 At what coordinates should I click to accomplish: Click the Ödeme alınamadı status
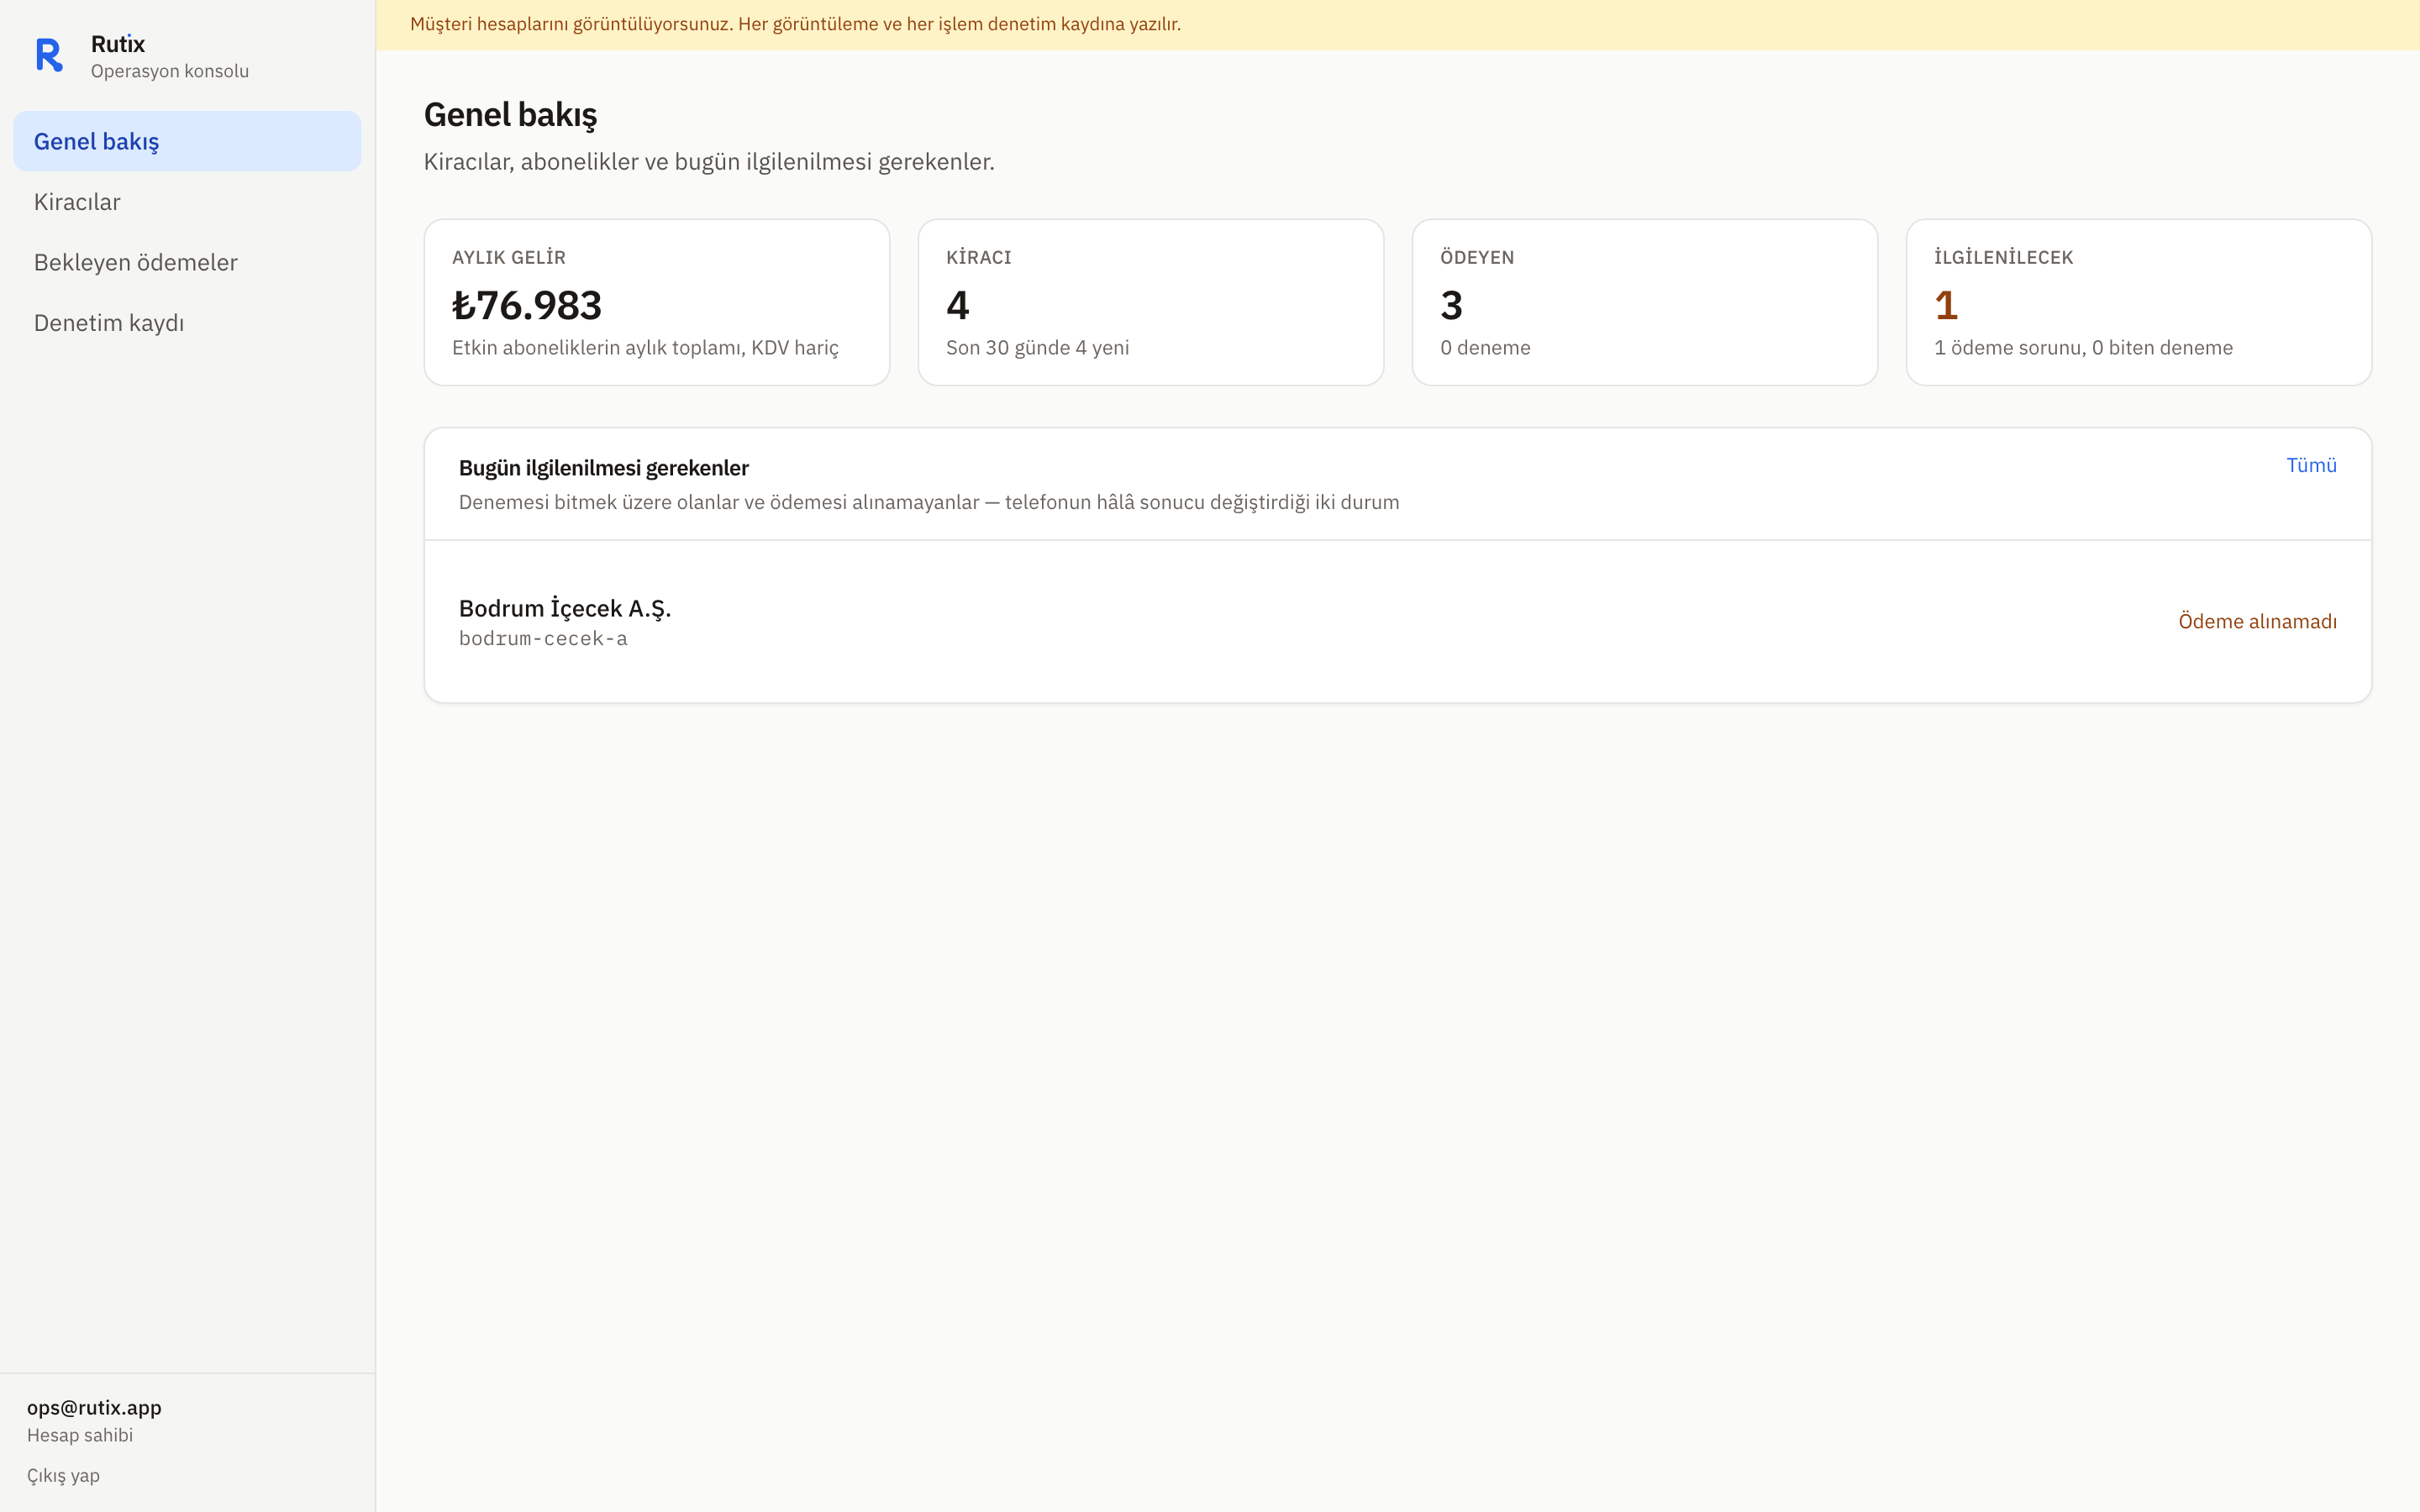click(2257, 621)
